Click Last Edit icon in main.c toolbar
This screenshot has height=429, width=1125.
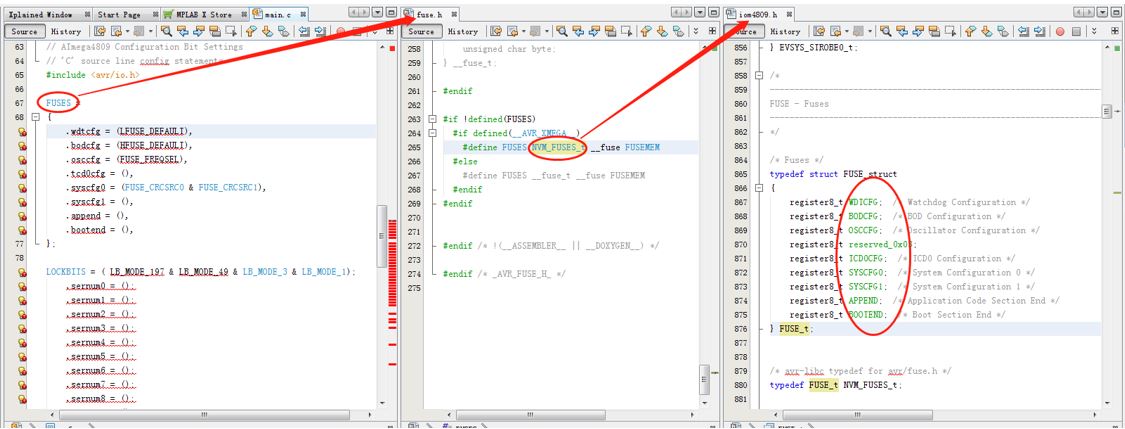click(x=100, y=32)
